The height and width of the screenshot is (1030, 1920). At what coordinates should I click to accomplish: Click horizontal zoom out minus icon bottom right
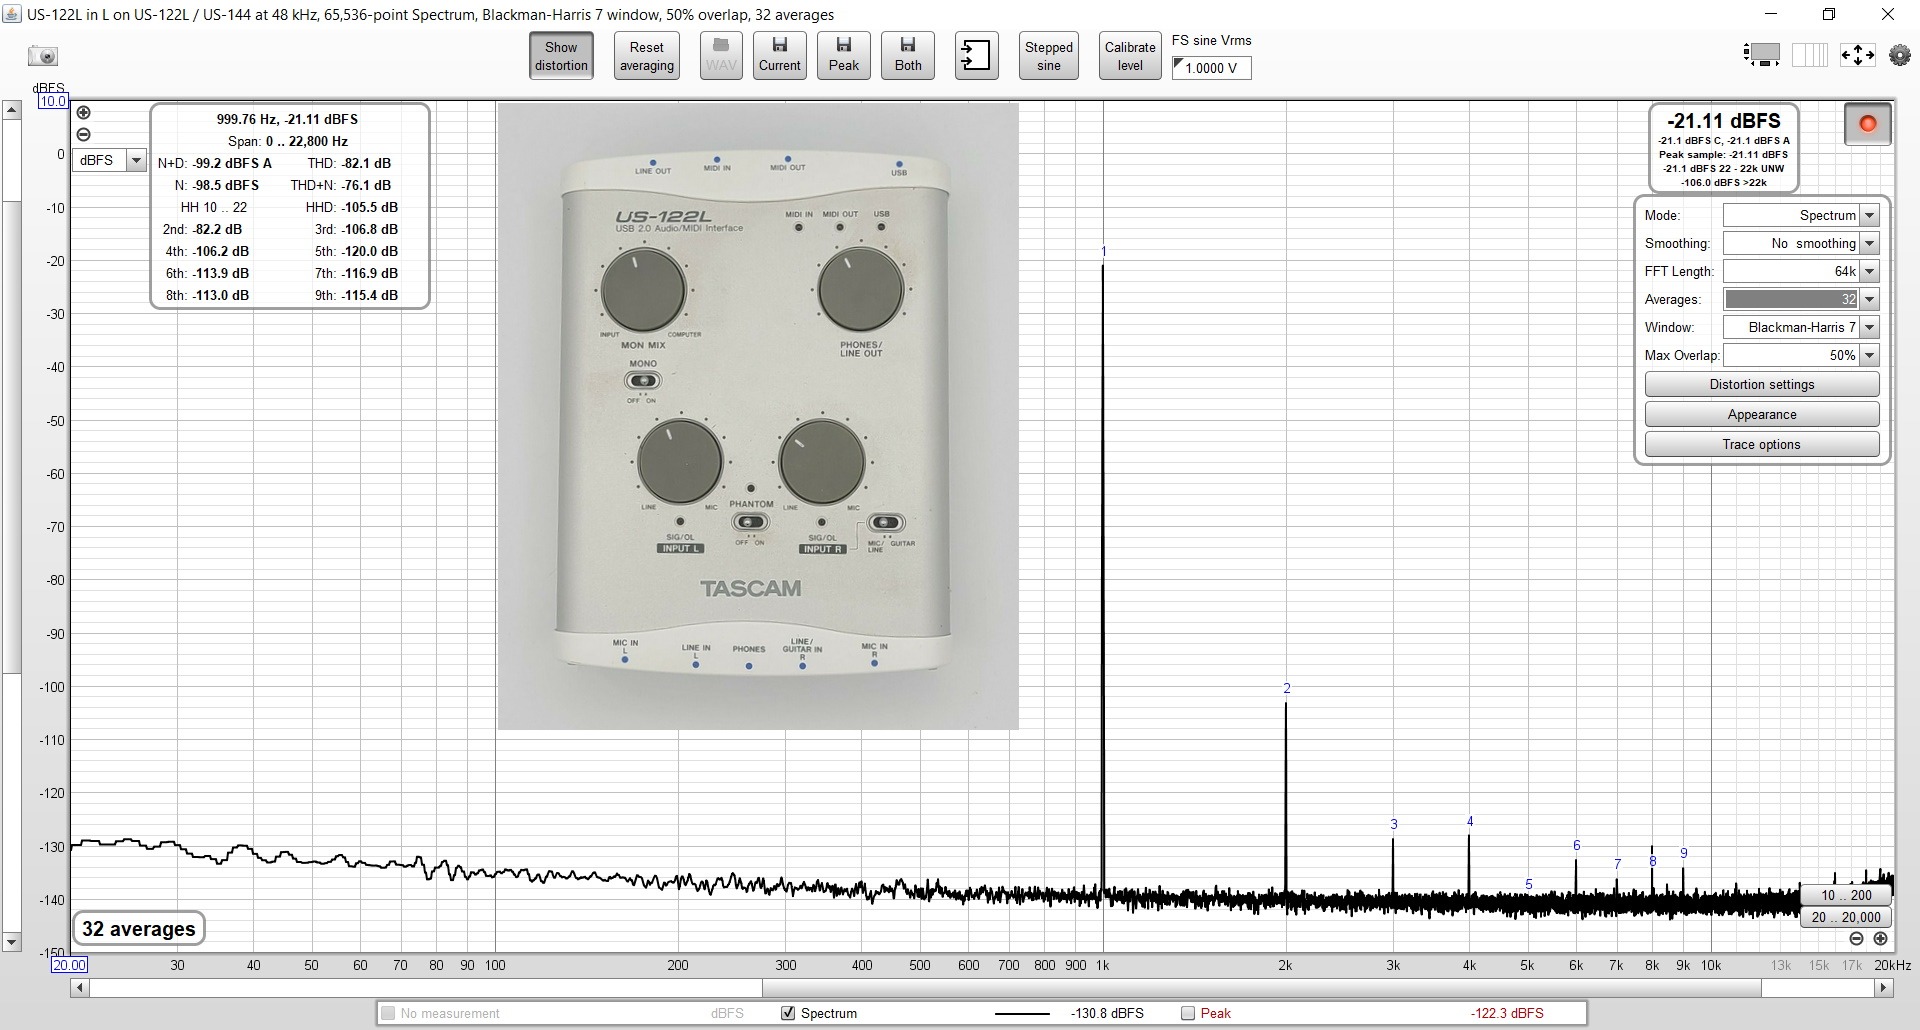point(1856,939)
